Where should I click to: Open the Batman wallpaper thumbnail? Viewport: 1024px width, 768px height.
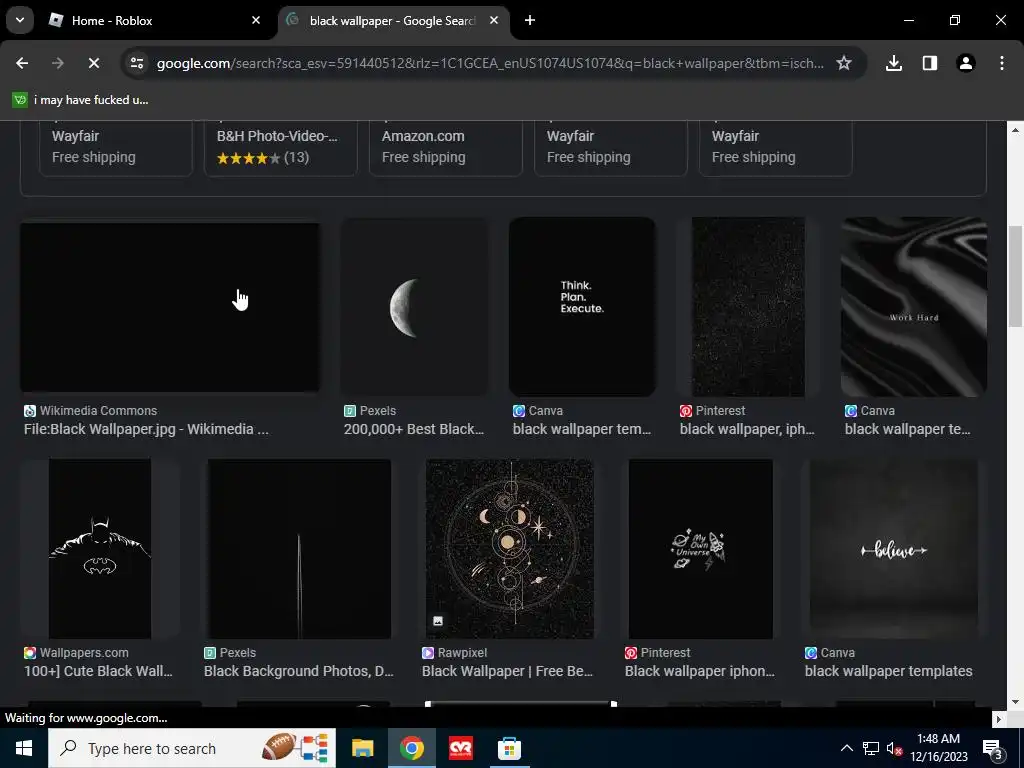[x=100, y=549]
